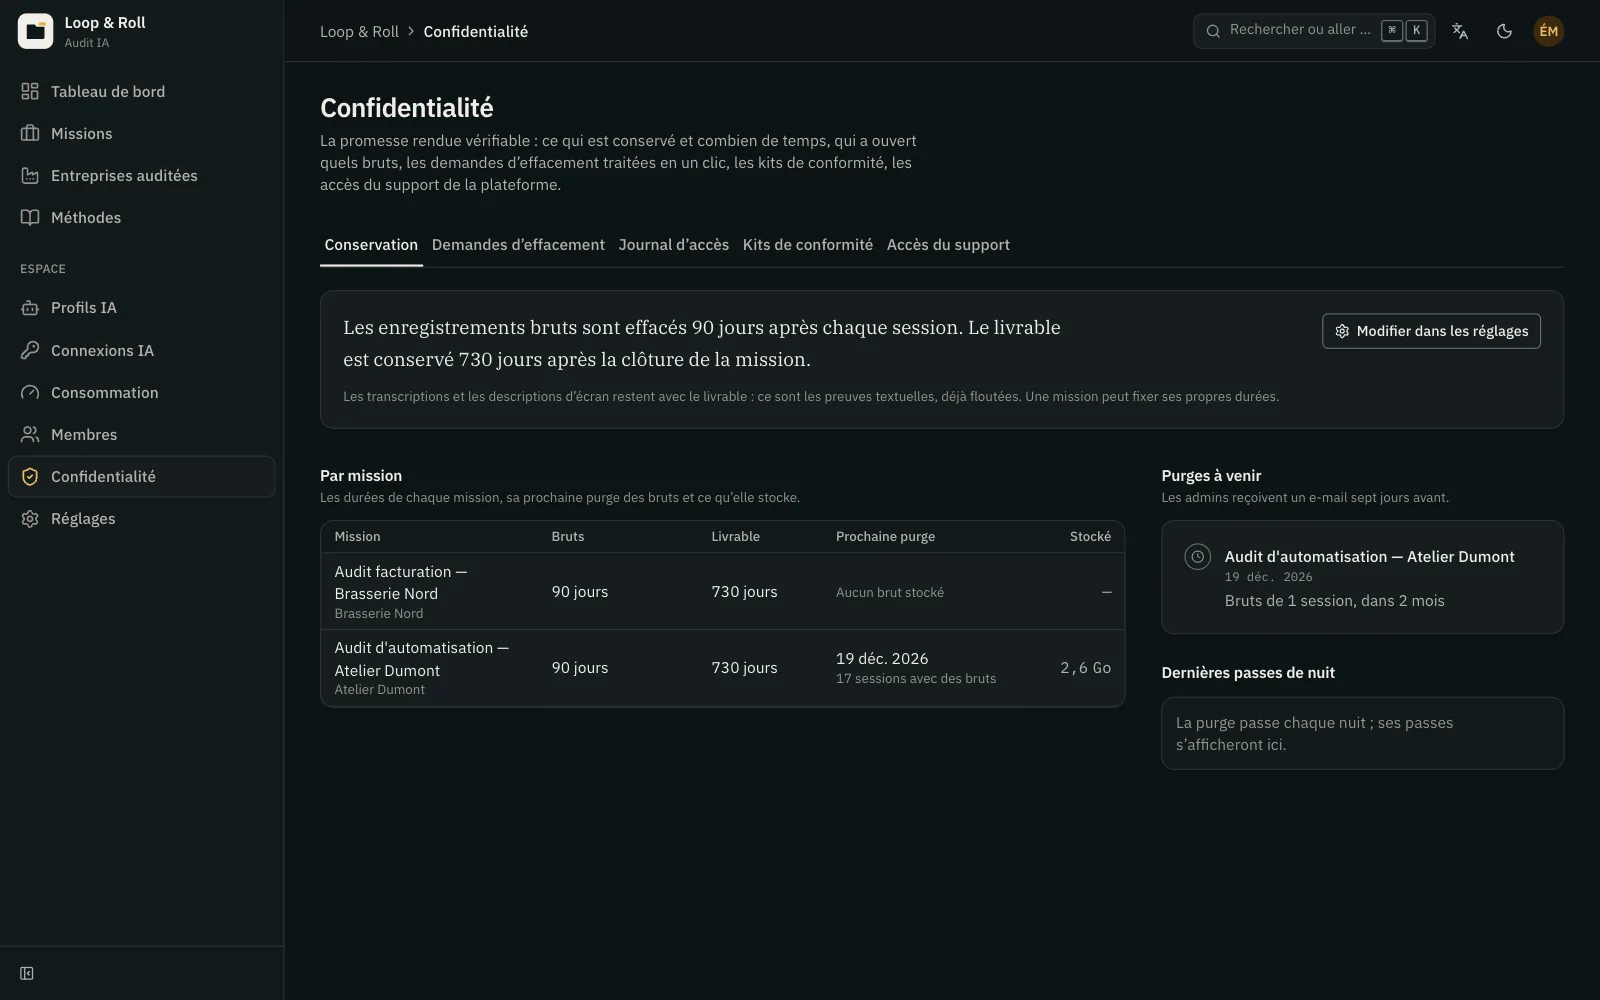Image resolution: width=1600 pixels, height=1000 pixels.
Task: Click Loop & Roll breadcrumb link
Action: coord(359,32)
